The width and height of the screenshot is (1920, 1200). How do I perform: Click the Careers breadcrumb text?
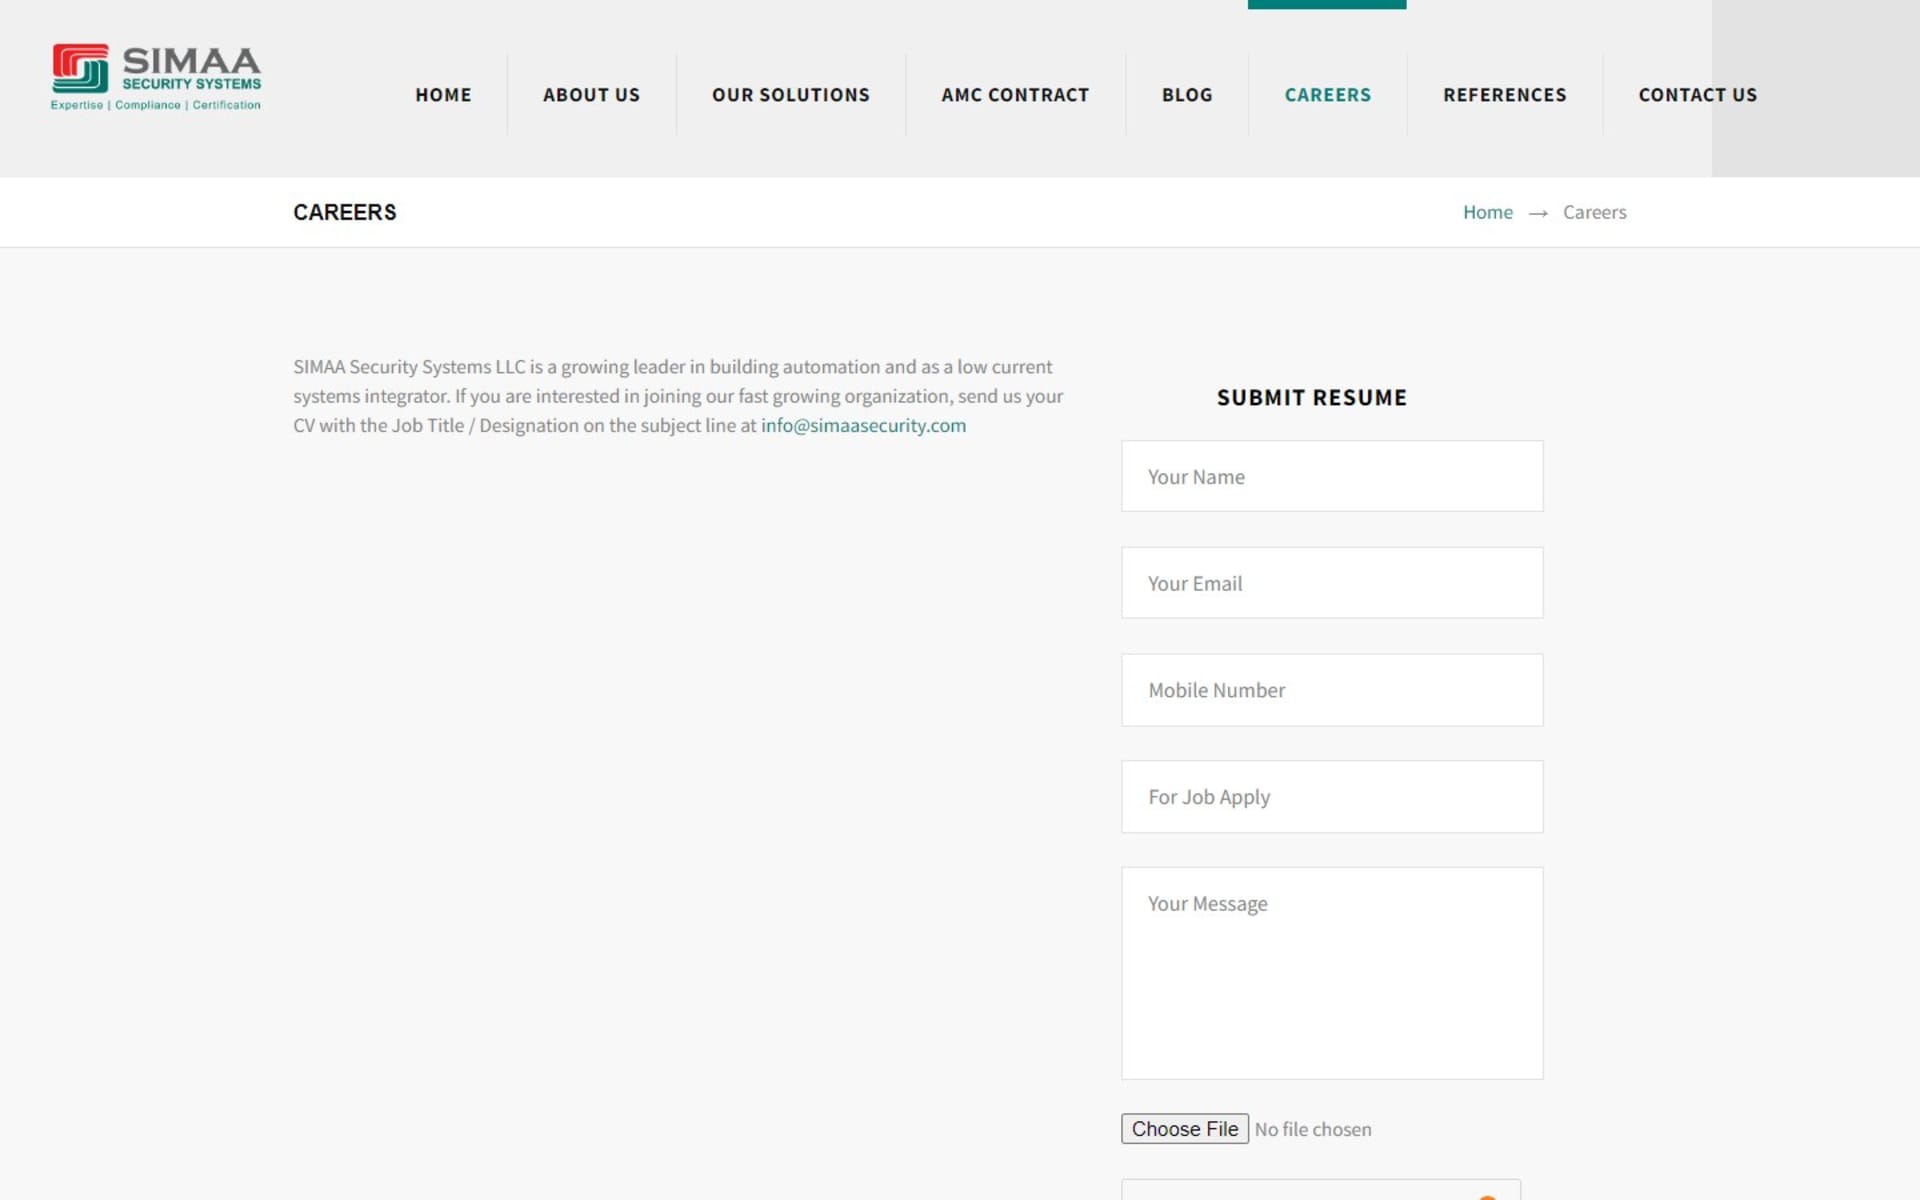tap(1594, 212)
